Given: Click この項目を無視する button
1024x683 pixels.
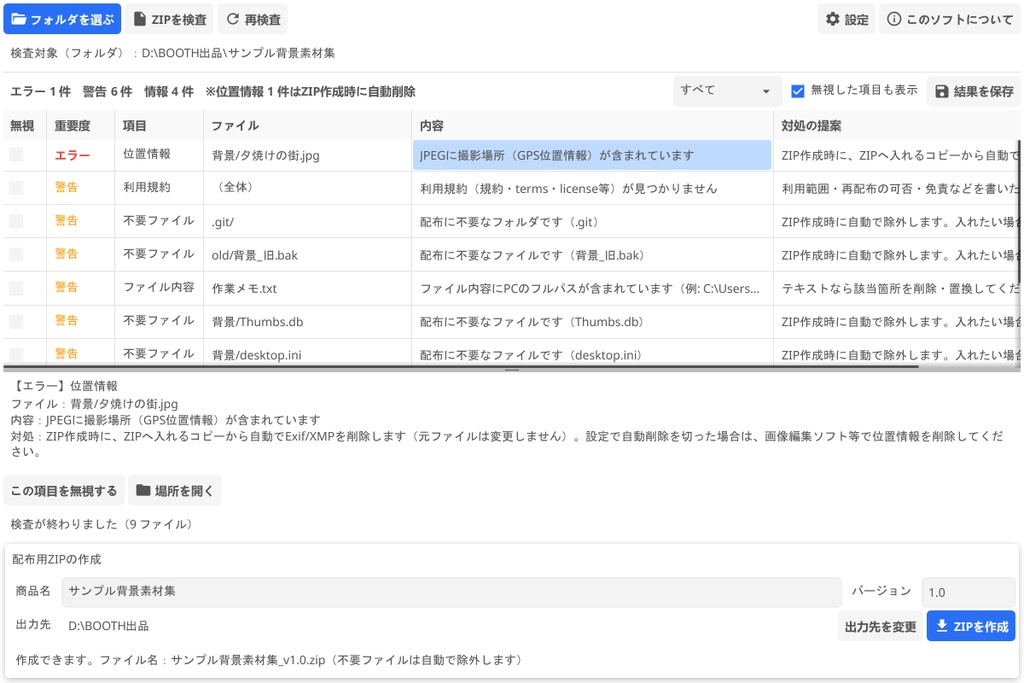Looking at the screenshot, I should (64, 490).
